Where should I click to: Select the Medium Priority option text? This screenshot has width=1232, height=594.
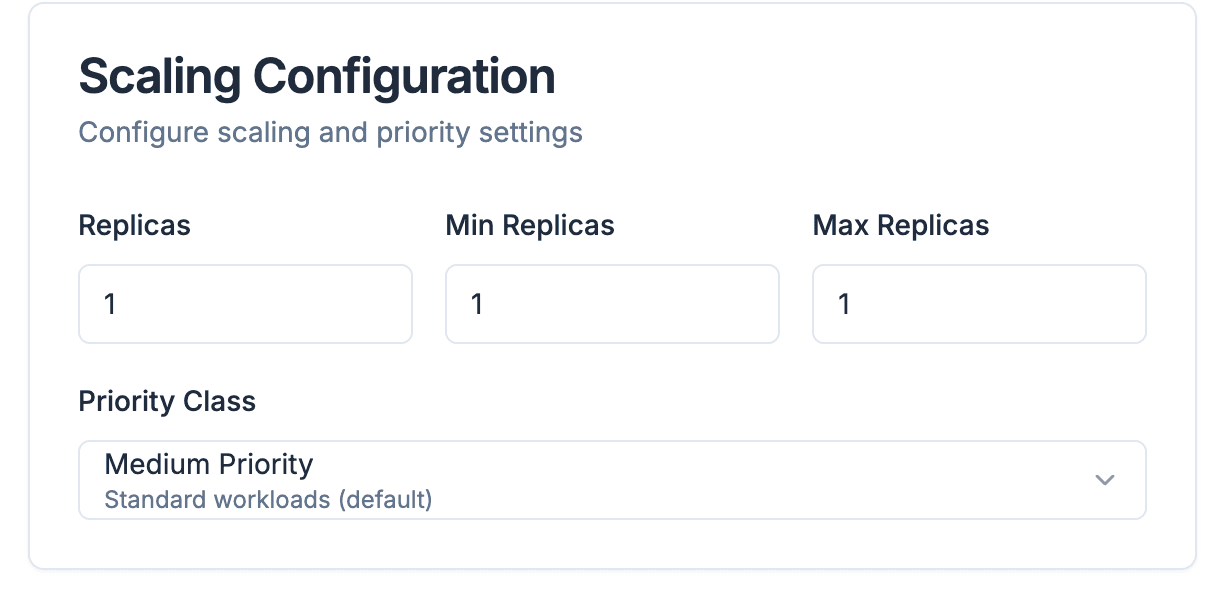(209, 464)
